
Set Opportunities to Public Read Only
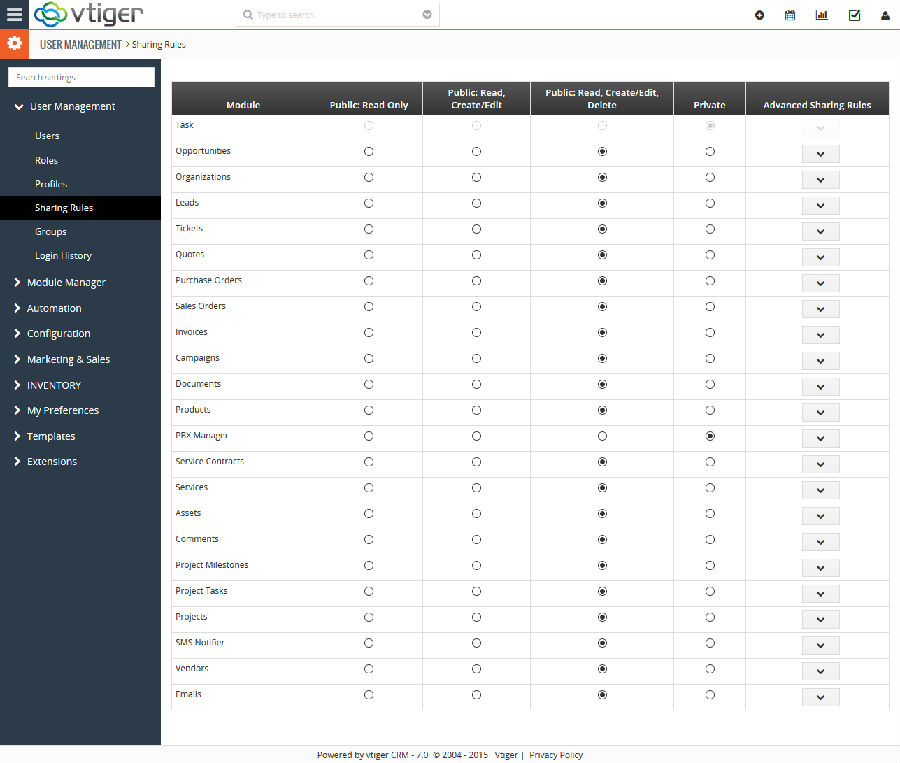368,152
